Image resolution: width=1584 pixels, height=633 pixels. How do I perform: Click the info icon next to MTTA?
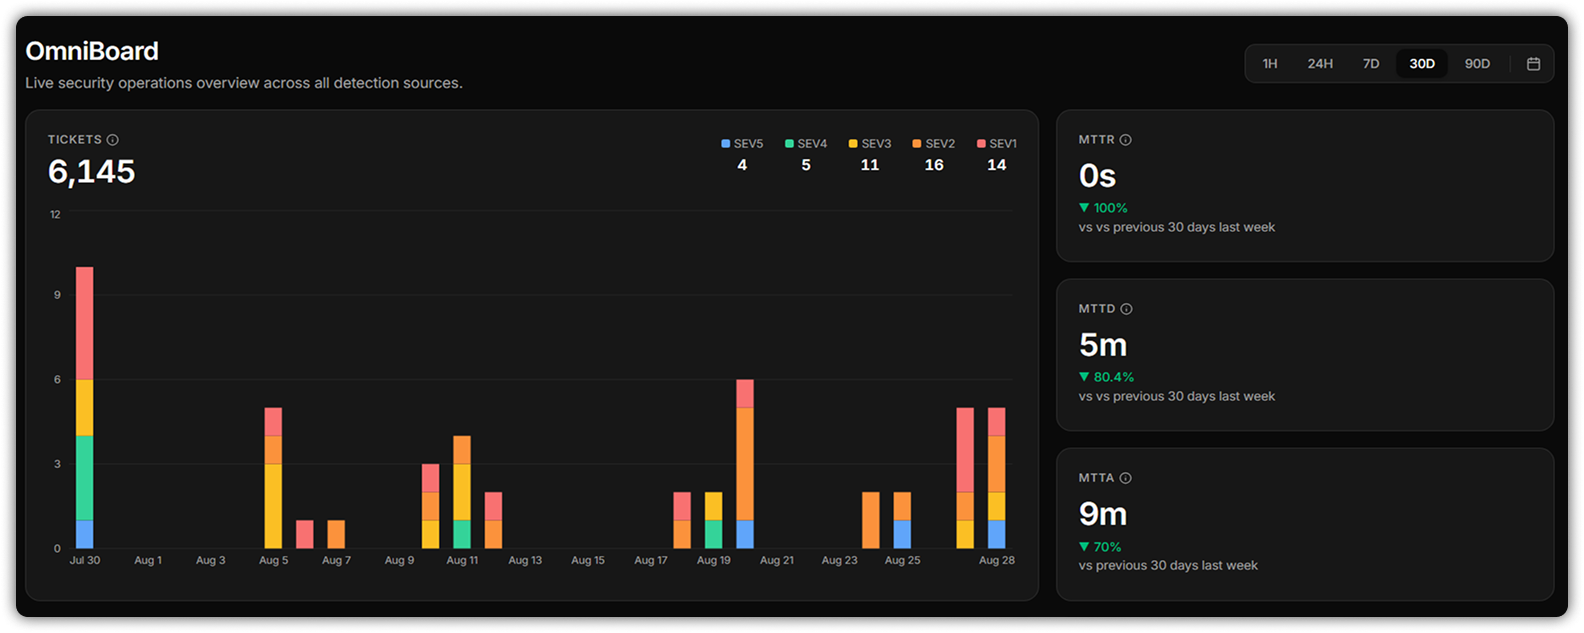[1126, 478]
